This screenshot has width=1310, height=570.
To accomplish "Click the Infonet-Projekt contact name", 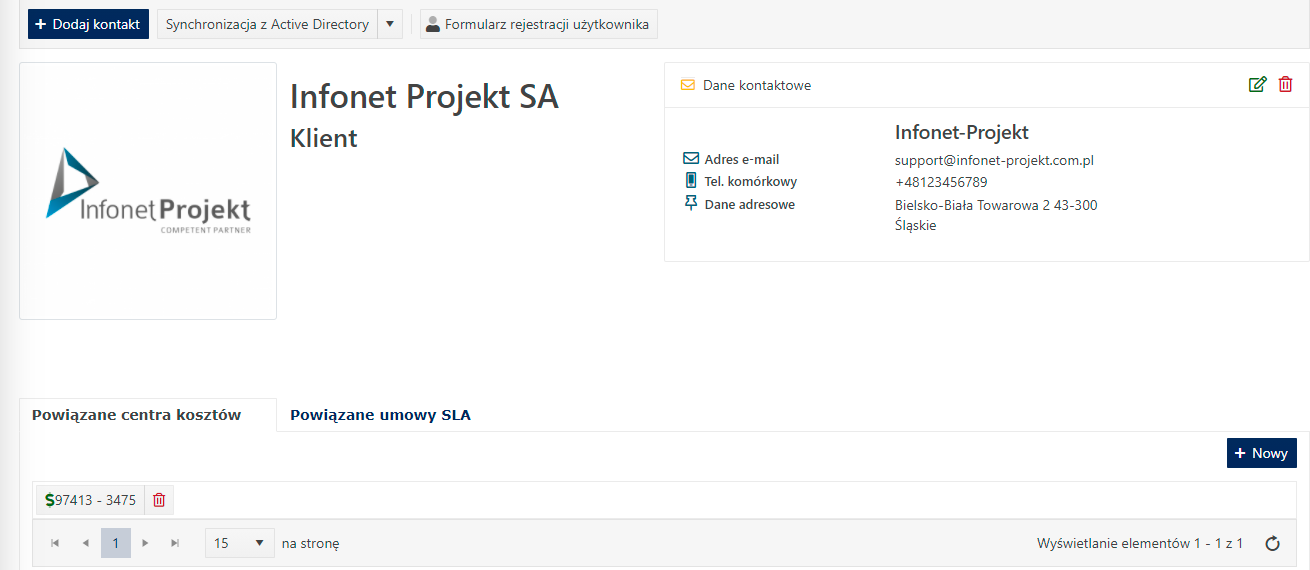I will [962, 132].
